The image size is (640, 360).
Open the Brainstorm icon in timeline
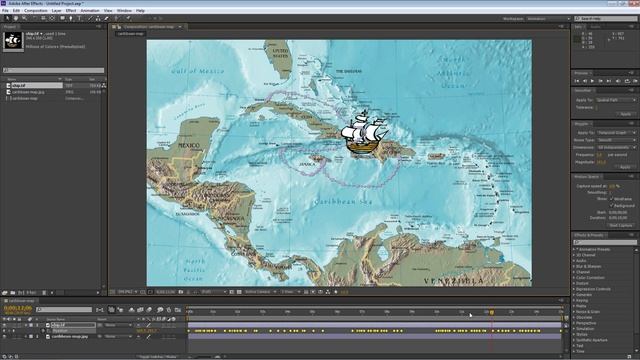click(160, 310)
